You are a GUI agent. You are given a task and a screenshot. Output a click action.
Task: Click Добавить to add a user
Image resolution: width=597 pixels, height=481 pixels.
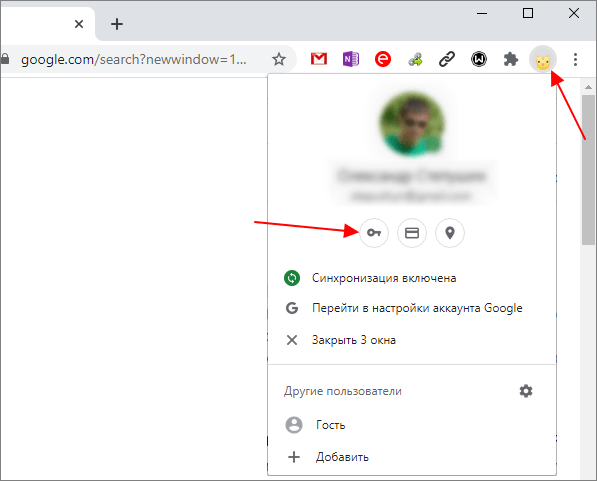tap(412, 457)
